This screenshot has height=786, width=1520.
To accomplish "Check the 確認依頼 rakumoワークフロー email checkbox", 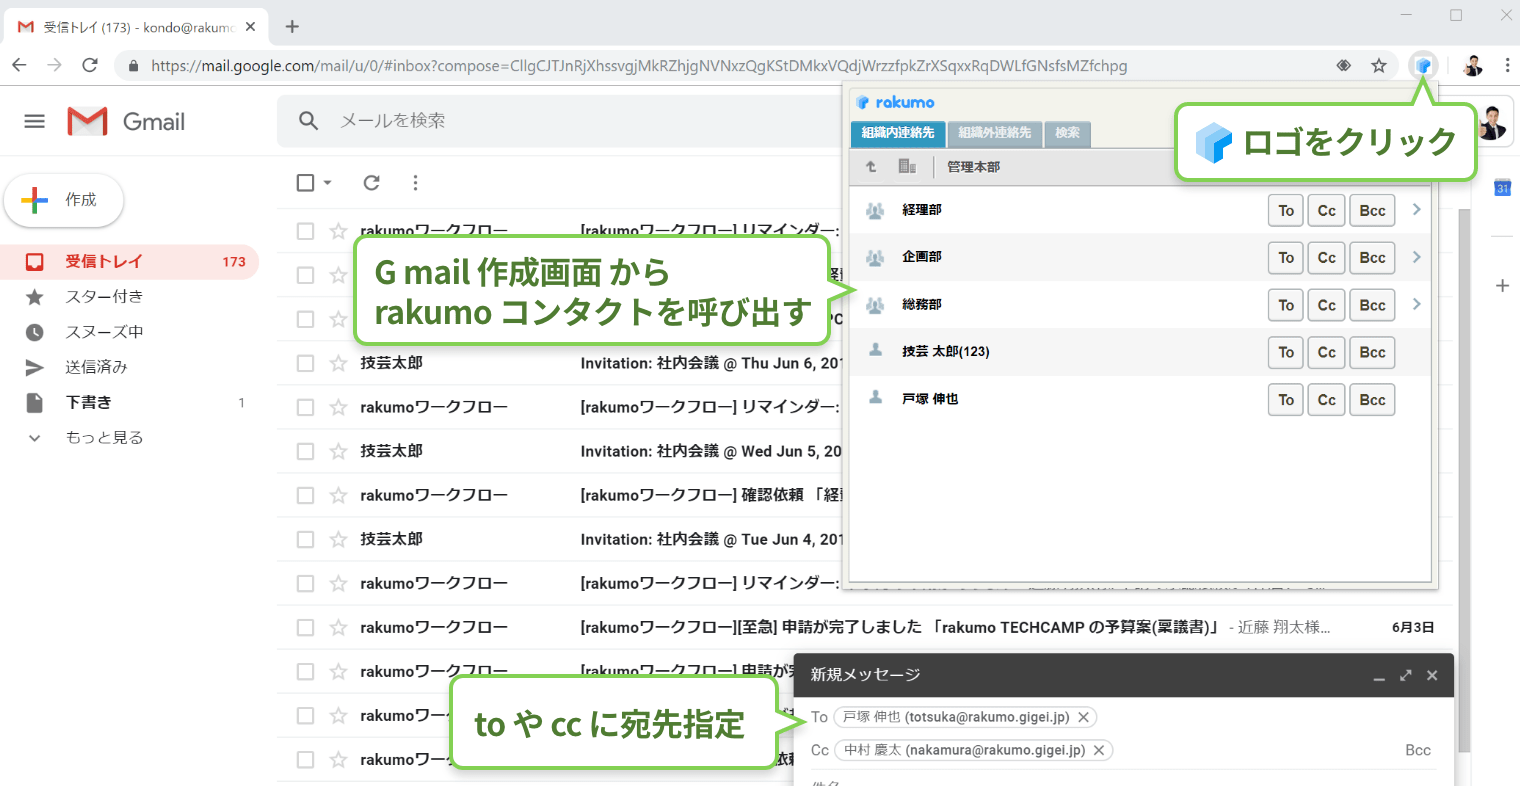I will coord(305,495).
